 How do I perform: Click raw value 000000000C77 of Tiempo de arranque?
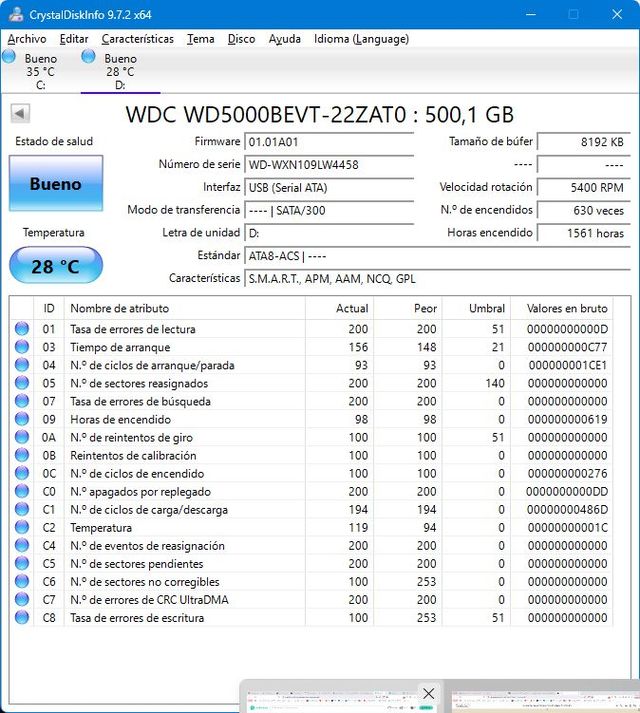click(567, 347)
